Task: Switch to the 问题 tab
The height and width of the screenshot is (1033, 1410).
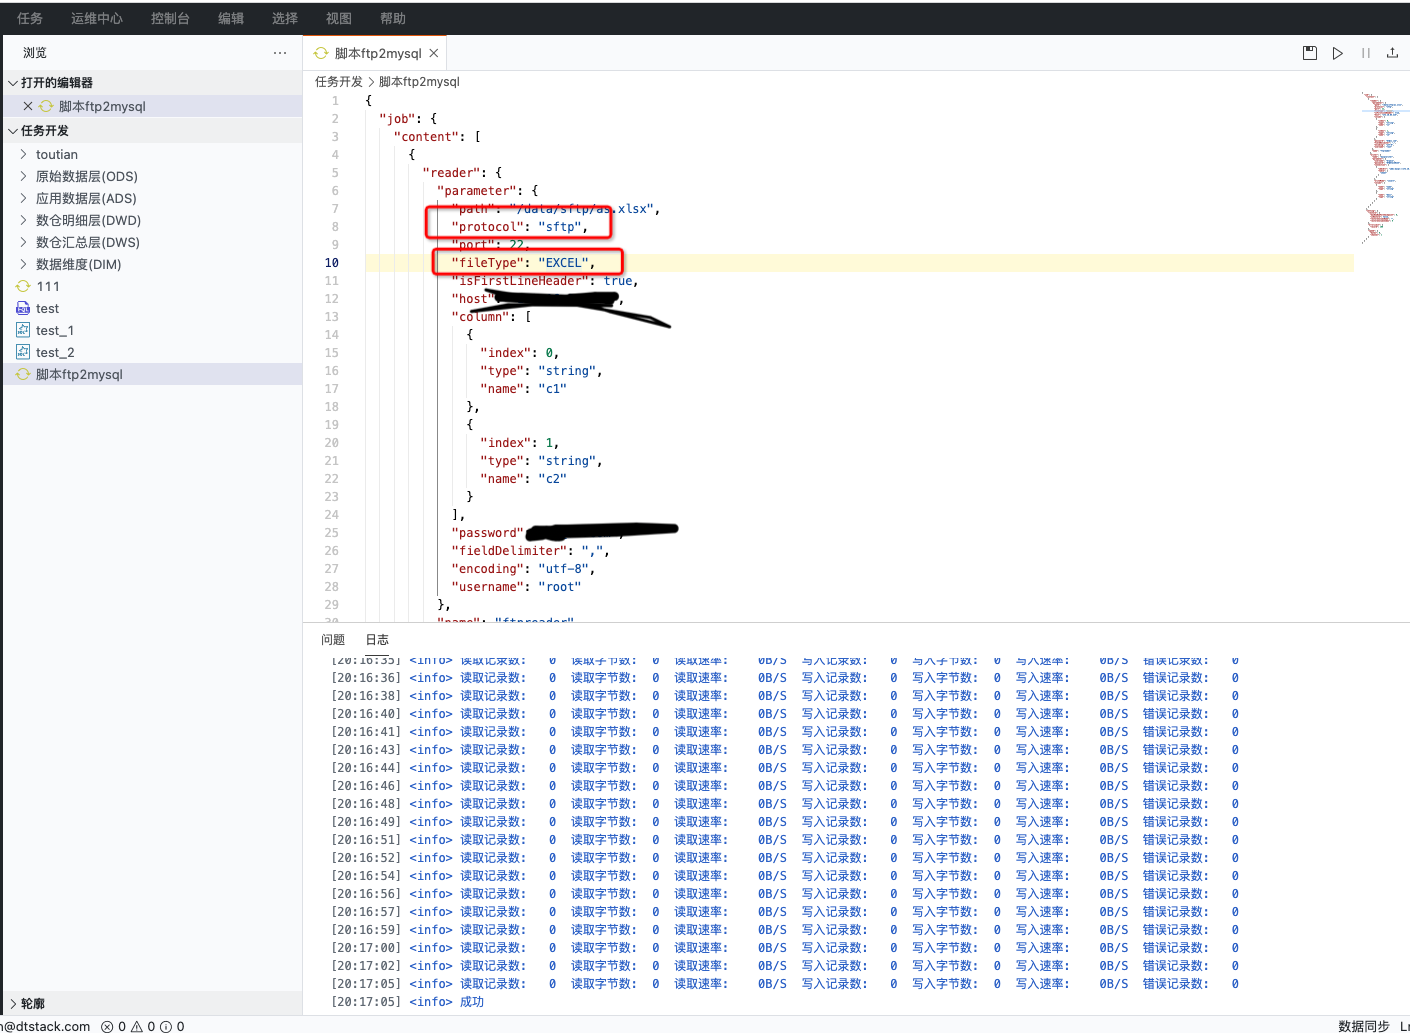Action: (x=332, y=639)
